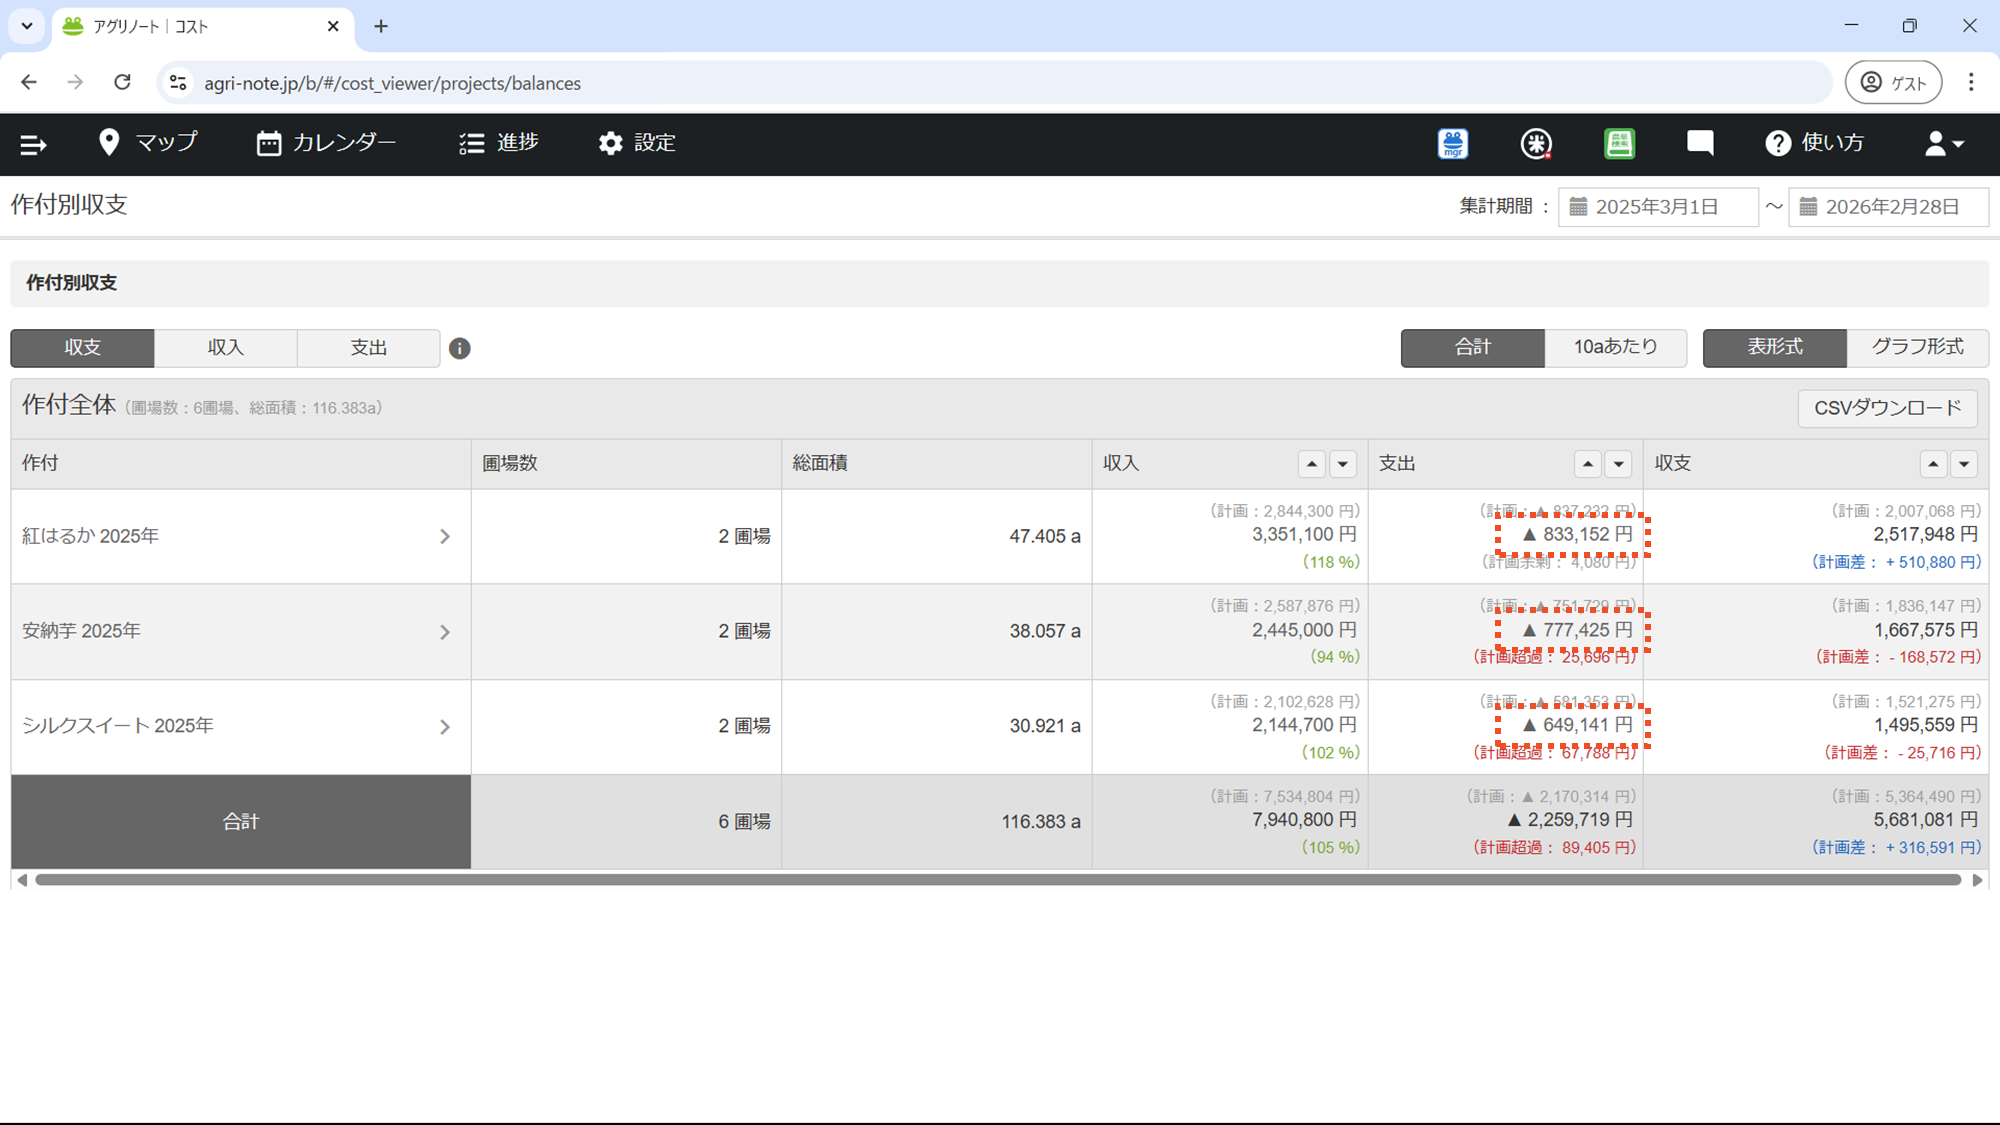Click the info icon beside 支出 tab

point(459,348)
